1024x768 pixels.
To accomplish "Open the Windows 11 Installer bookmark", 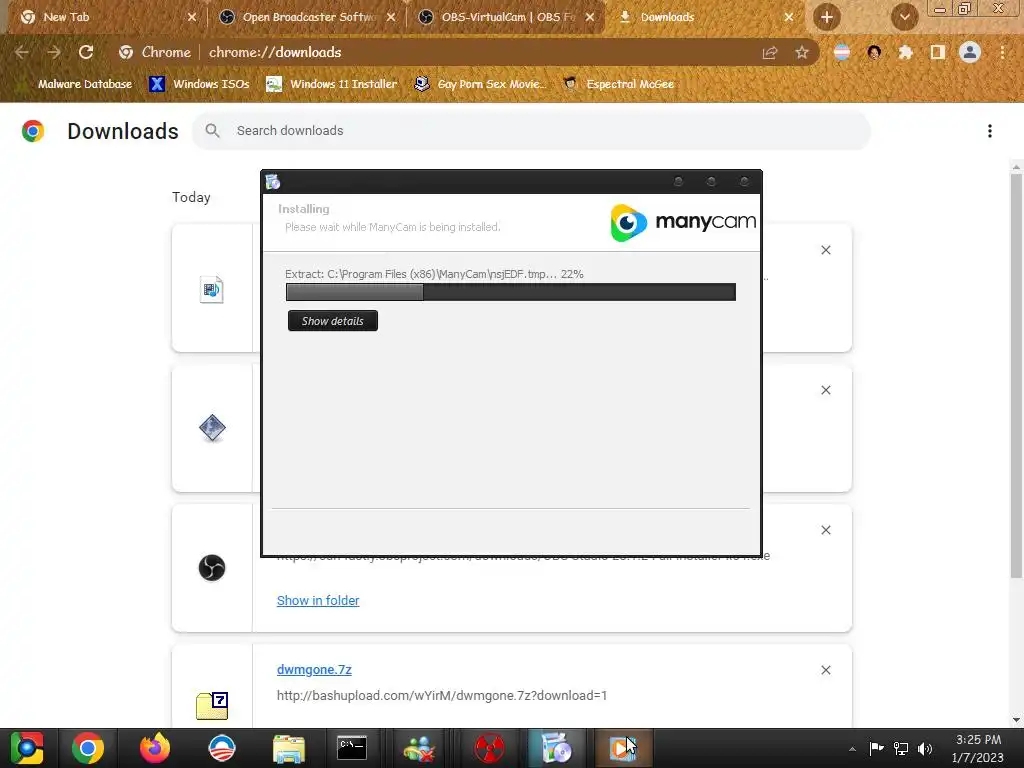I will (x=332, y=84).
